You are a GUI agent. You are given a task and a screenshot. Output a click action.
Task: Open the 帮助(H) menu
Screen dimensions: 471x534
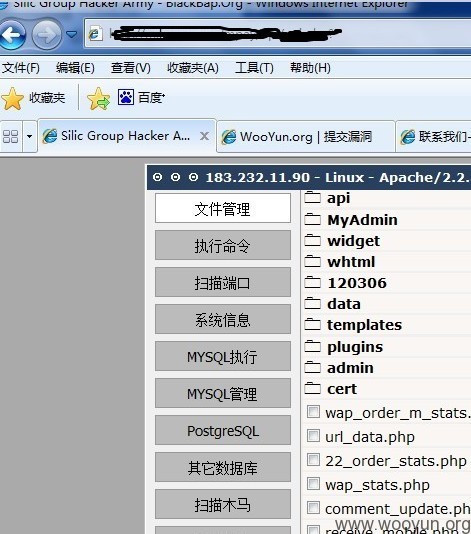tap(310, 68)
